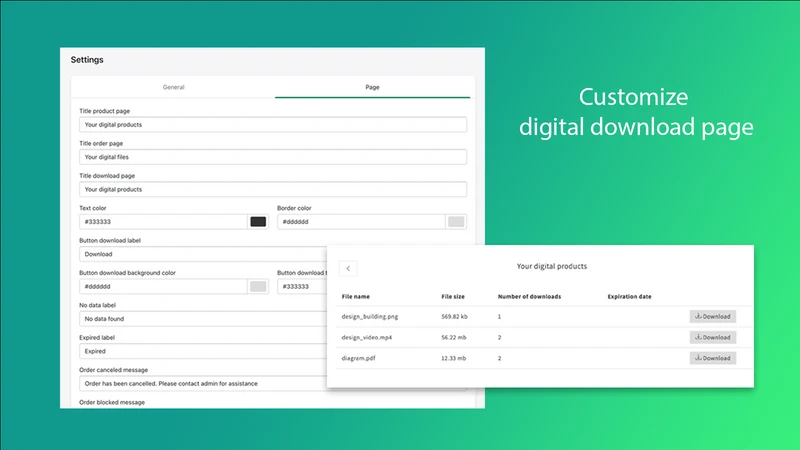Select the diagram.pdf file name

[x=359, y=358]
